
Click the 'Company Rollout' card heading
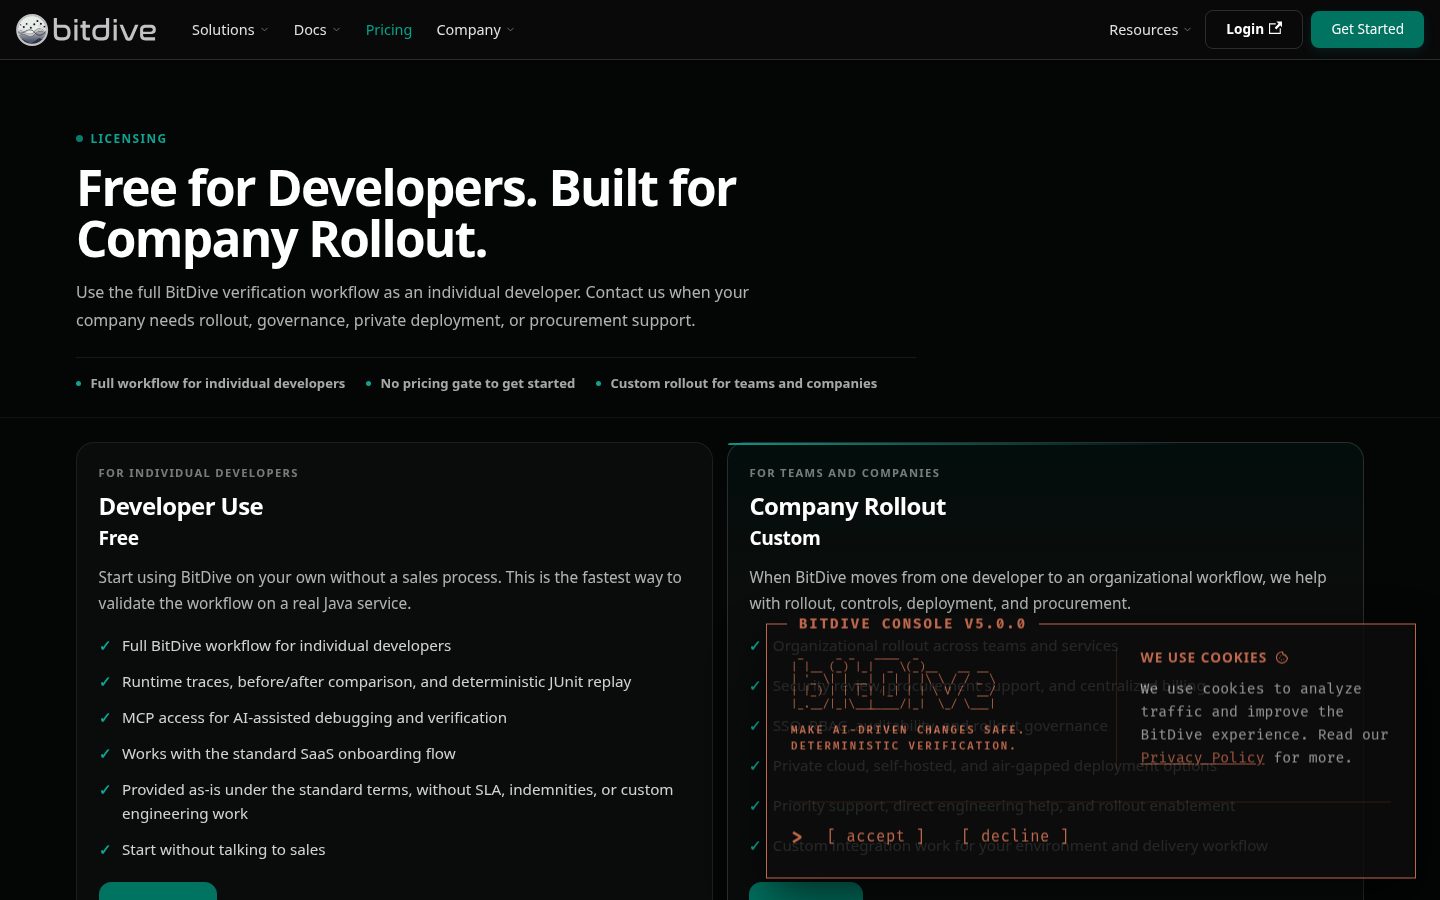pos(848,507)
